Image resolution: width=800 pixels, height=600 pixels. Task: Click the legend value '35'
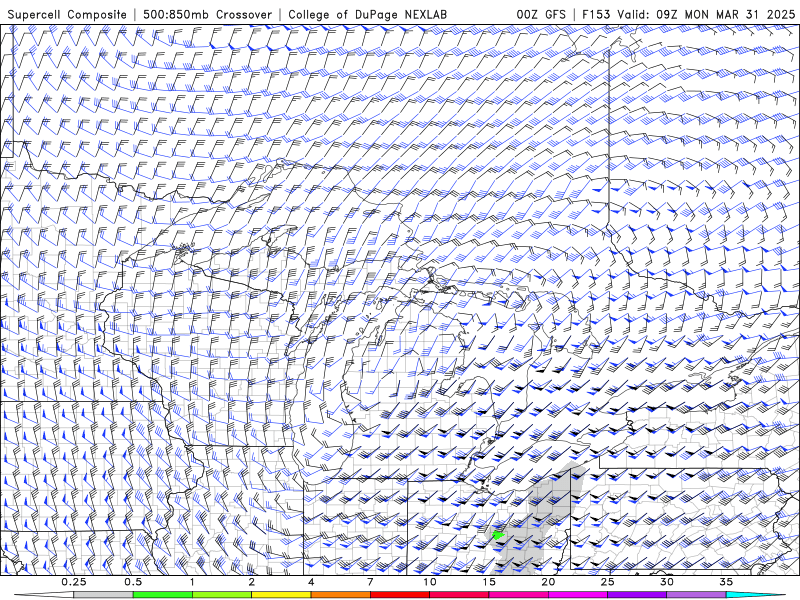(726, 582)
